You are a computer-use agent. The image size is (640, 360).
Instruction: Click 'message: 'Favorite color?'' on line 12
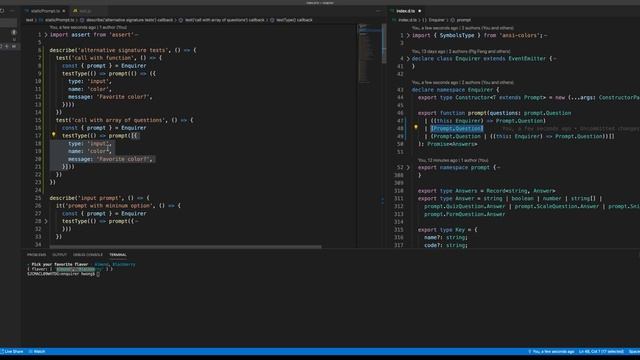click(110, 97)
